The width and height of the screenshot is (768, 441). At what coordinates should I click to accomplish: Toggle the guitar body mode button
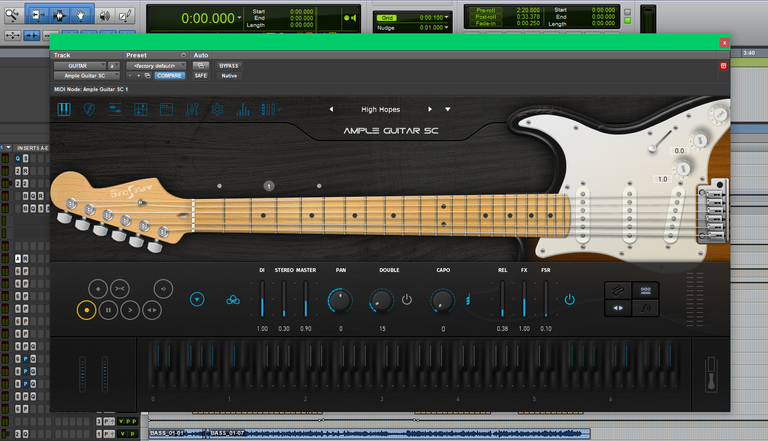[x=618, y=291]
